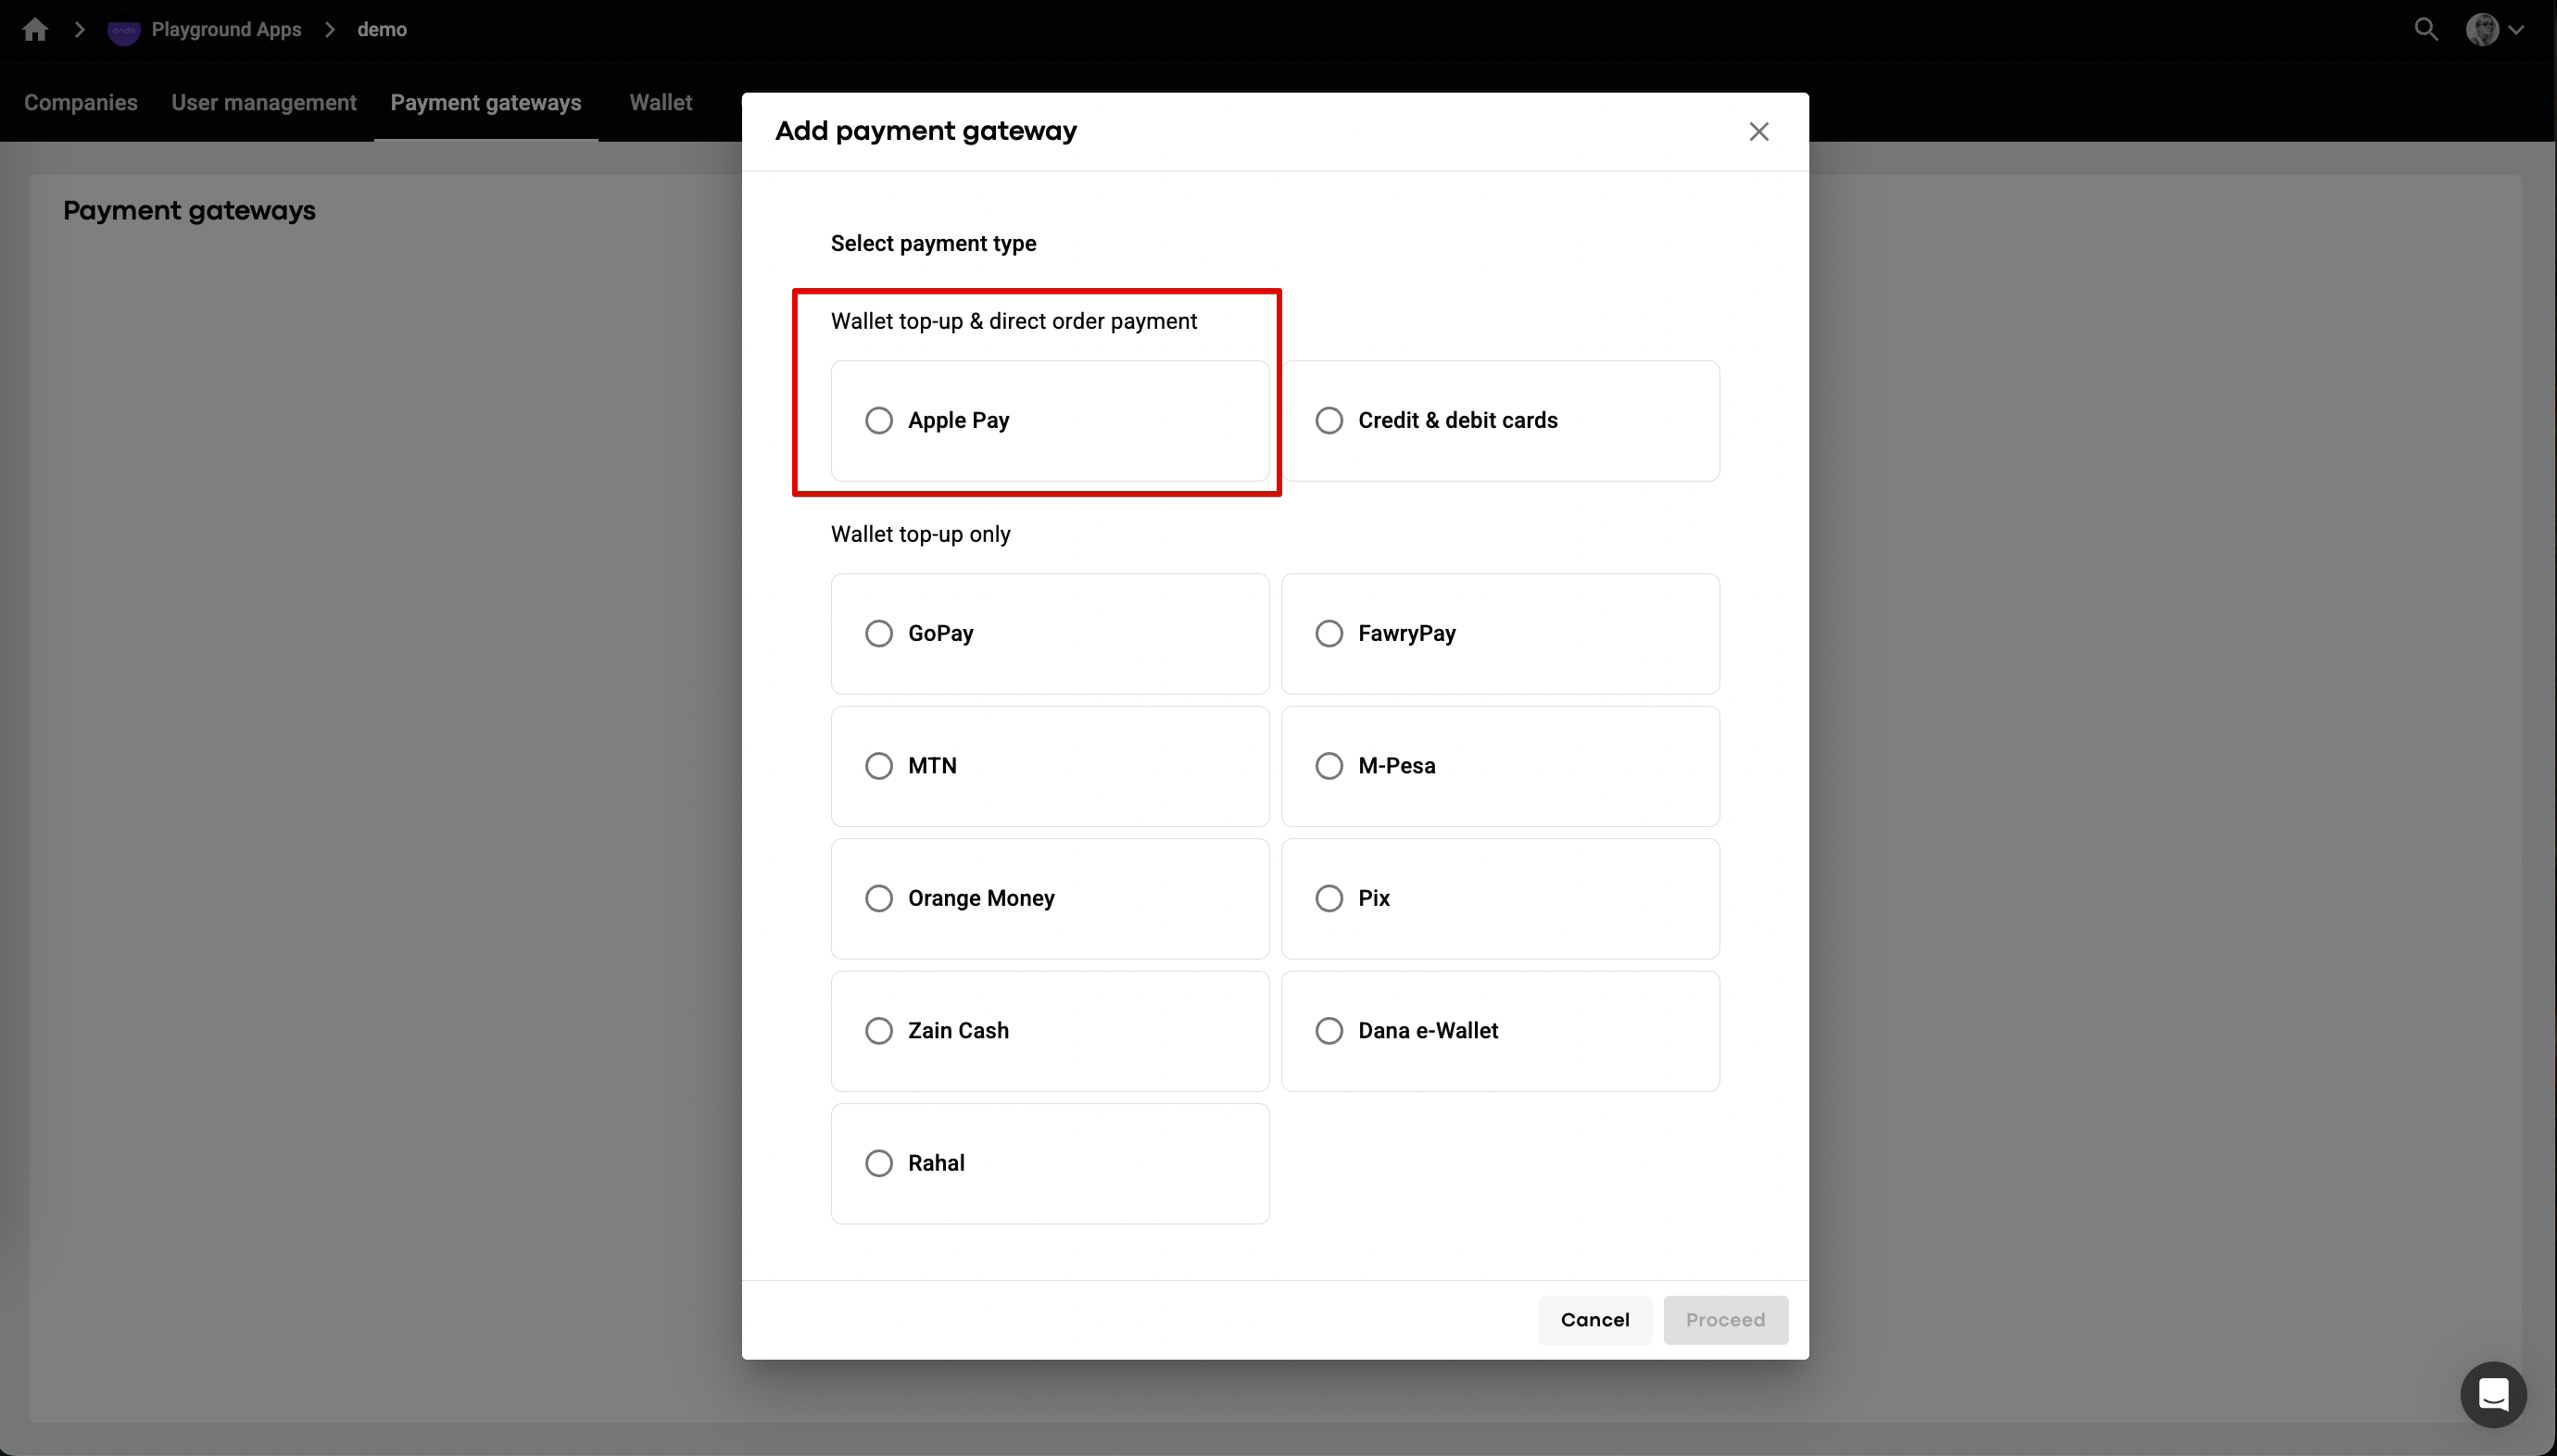Click breadcrumb chevron after home icon
This screenshot has height=1456, width=2557.
(79, 30)
